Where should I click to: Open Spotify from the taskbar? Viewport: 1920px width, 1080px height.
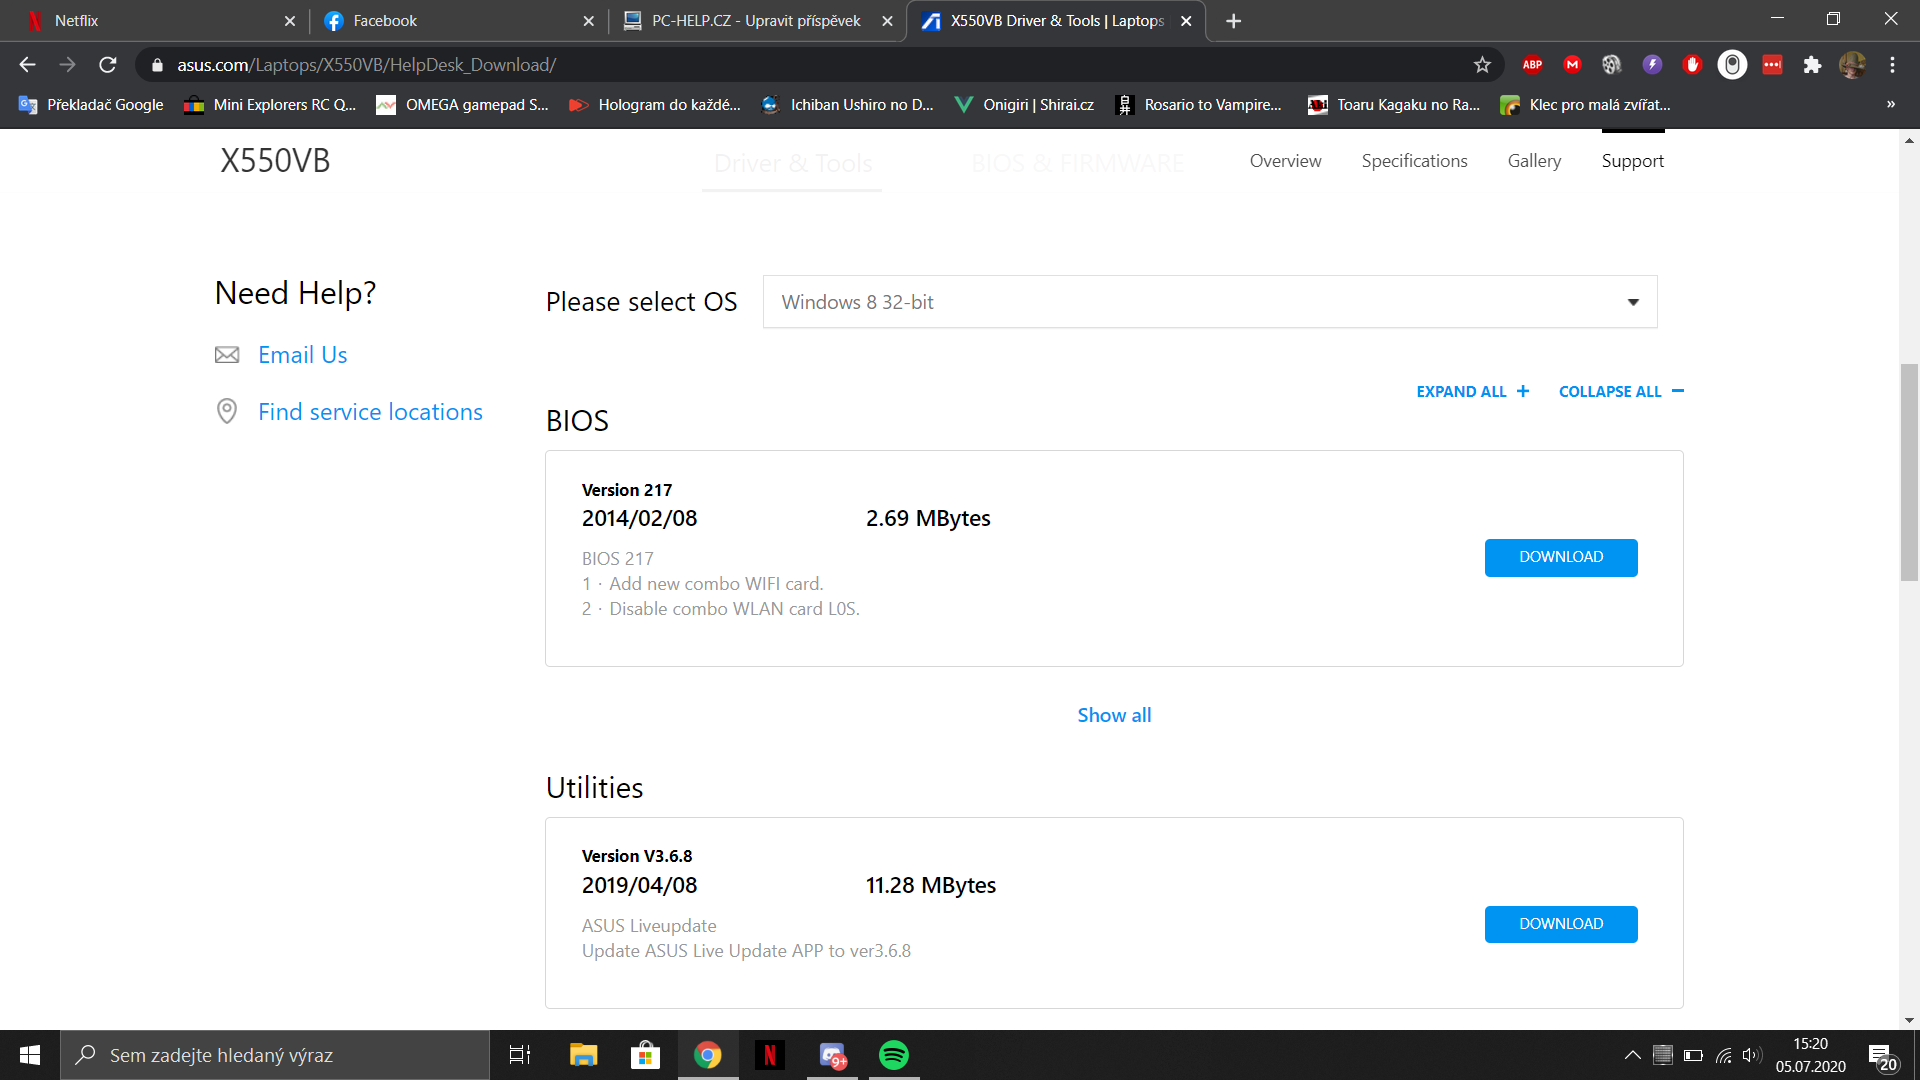893,1055
